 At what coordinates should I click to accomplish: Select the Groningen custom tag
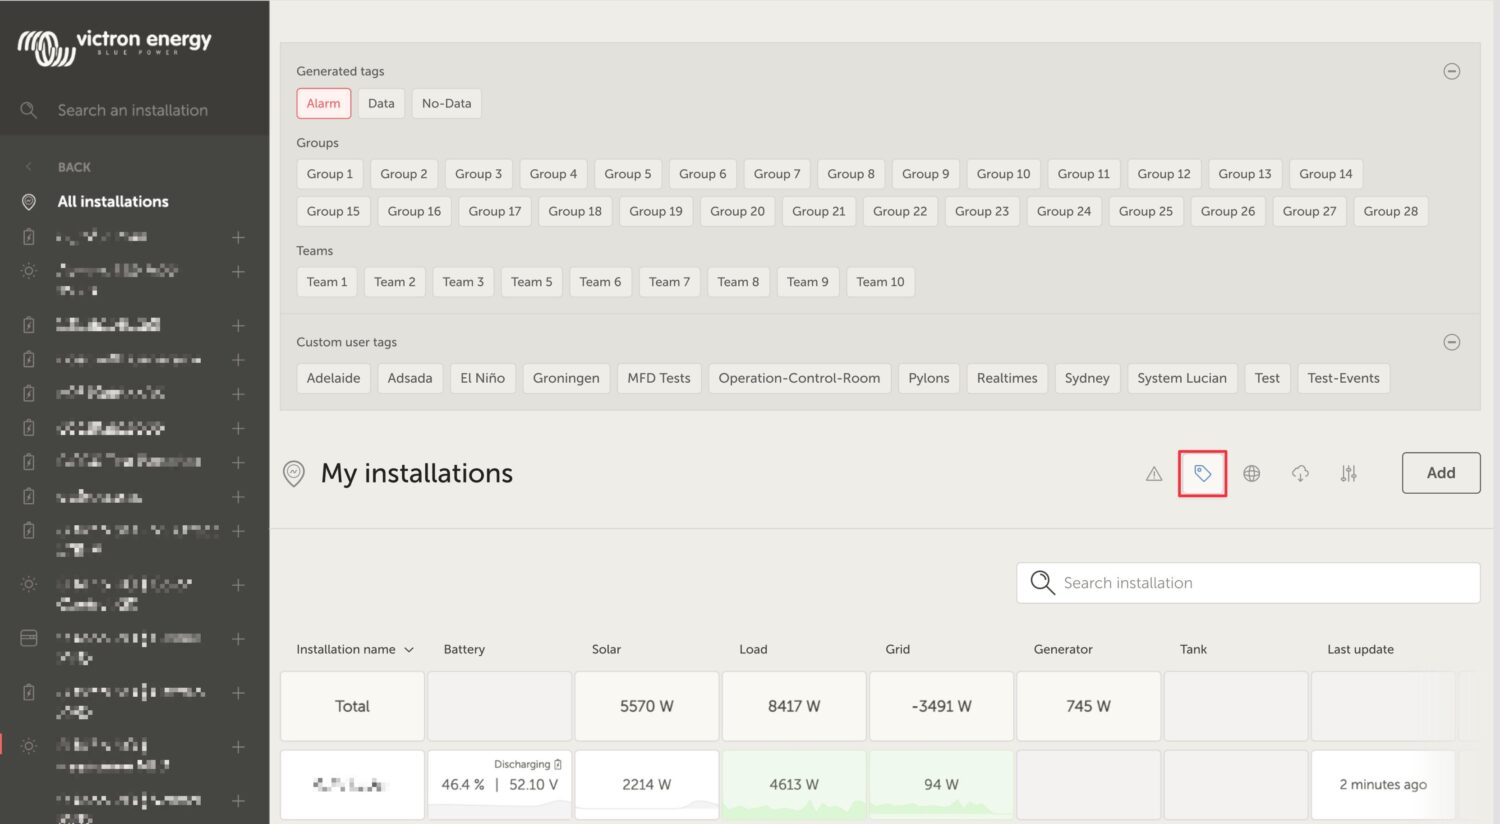[566, 378]
